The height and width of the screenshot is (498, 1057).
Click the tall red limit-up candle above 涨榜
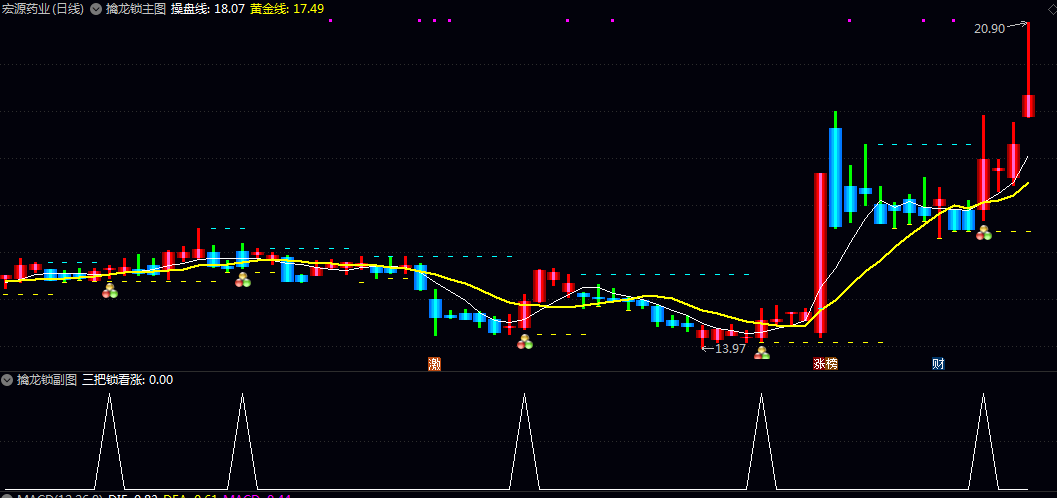pos(820,253)
